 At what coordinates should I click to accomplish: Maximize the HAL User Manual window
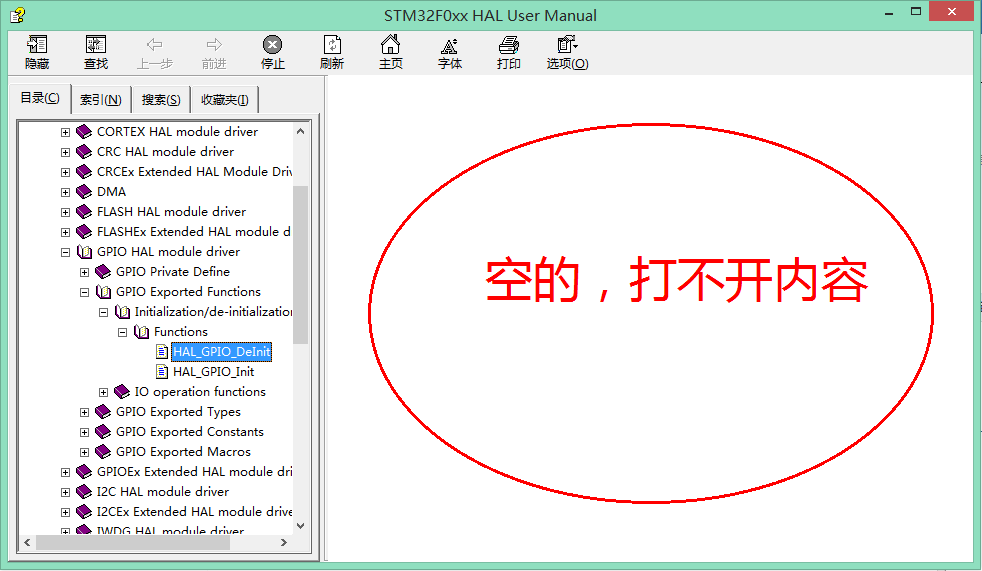[x=916, y=12]
